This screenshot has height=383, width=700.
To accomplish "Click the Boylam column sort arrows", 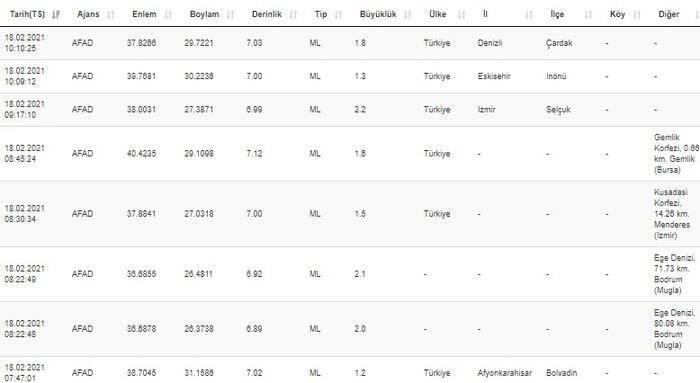I will [x=230, y=15].
